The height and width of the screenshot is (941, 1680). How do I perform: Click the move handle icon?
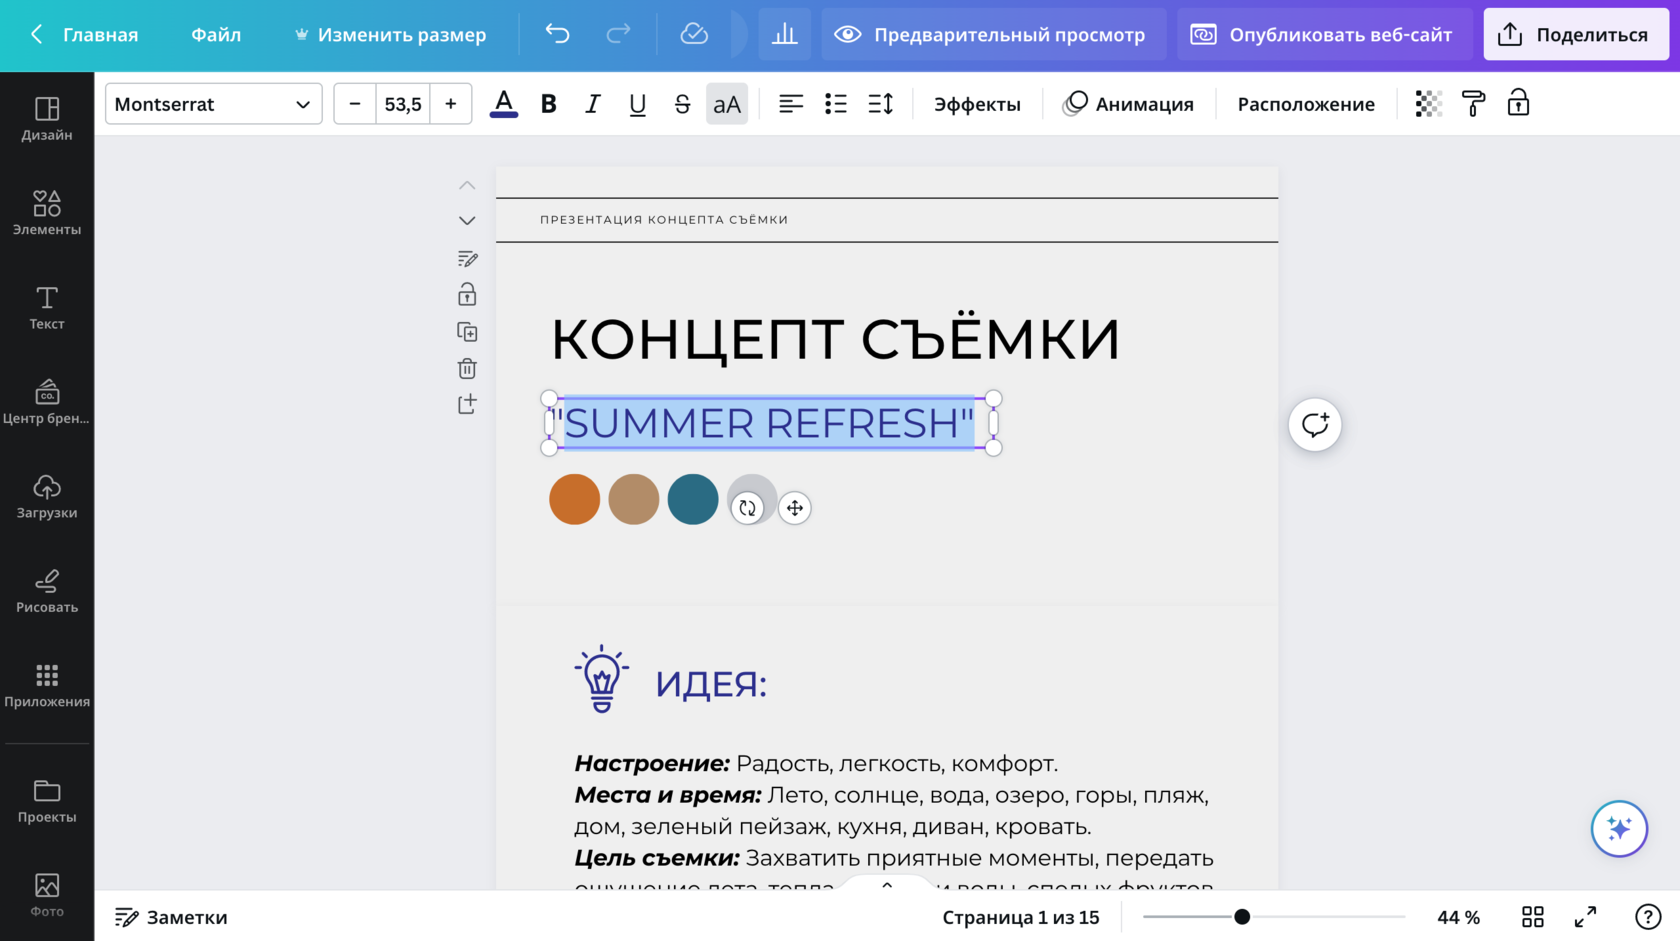click(795, 508)
